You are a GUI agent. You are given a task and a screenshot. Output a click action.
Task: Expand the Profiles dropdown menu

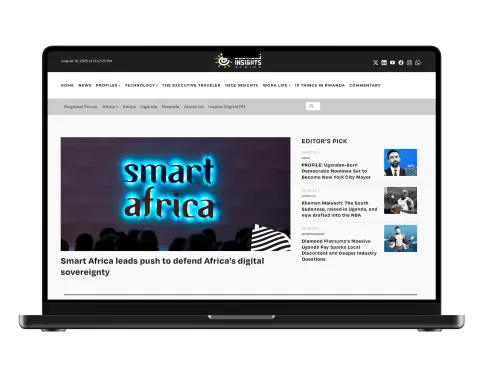coord(108,85)
